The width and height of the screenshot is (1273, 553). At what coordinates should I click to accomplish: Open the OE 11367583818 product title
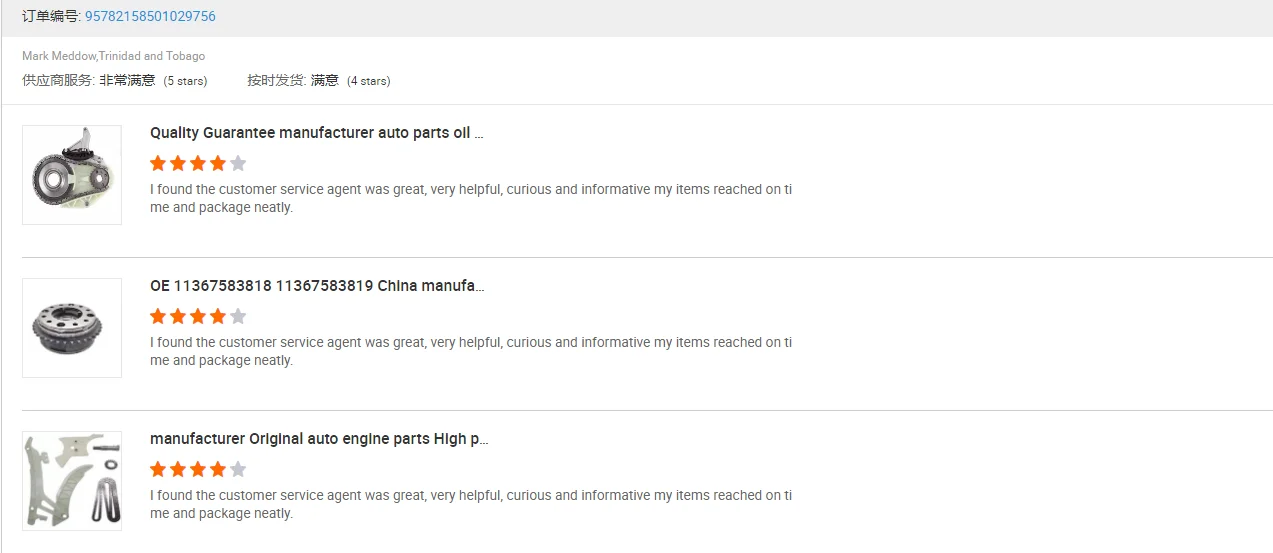pos(316,286)
